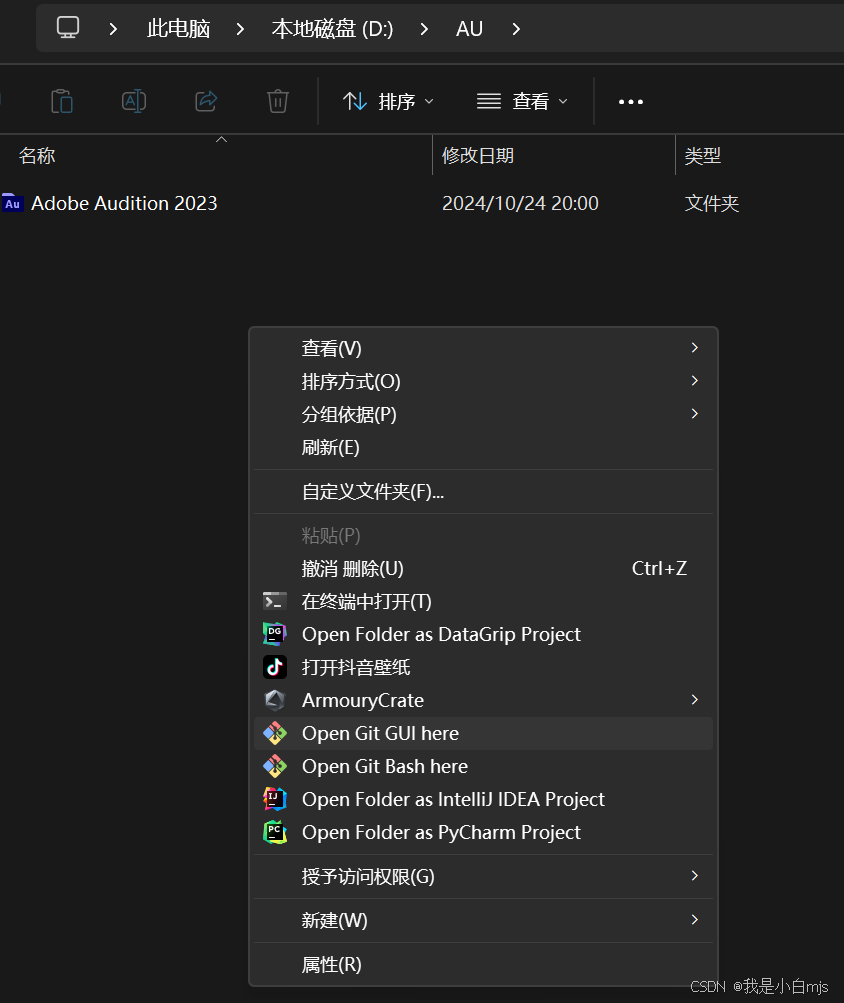Open the three-dots more options menu
The width and height of the screenshot is (844, 1003).
tap(631, 102)
